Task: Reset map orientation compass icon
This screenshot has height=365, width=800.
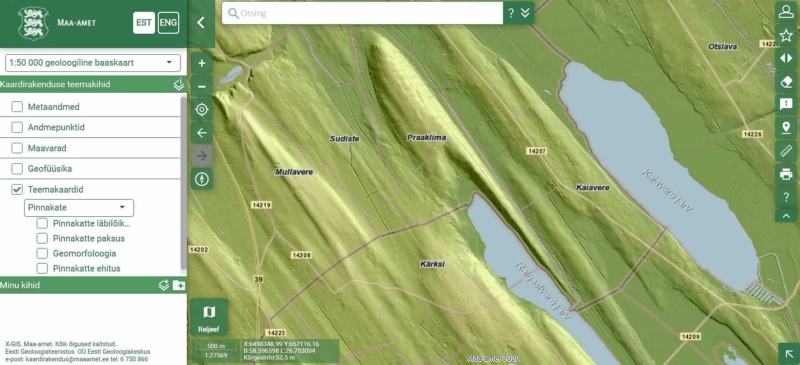Action: (202, 179)
